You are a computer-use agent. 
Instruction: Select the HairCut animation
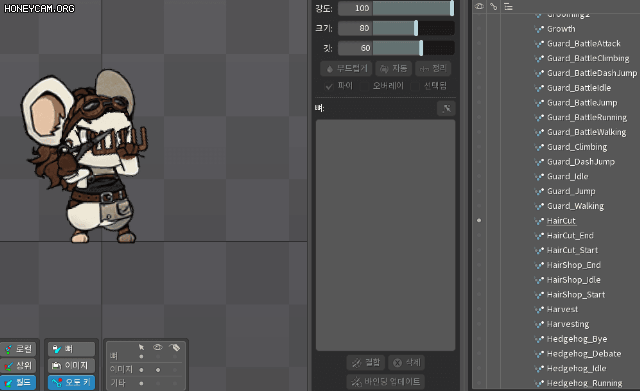(x=561, y=221)
